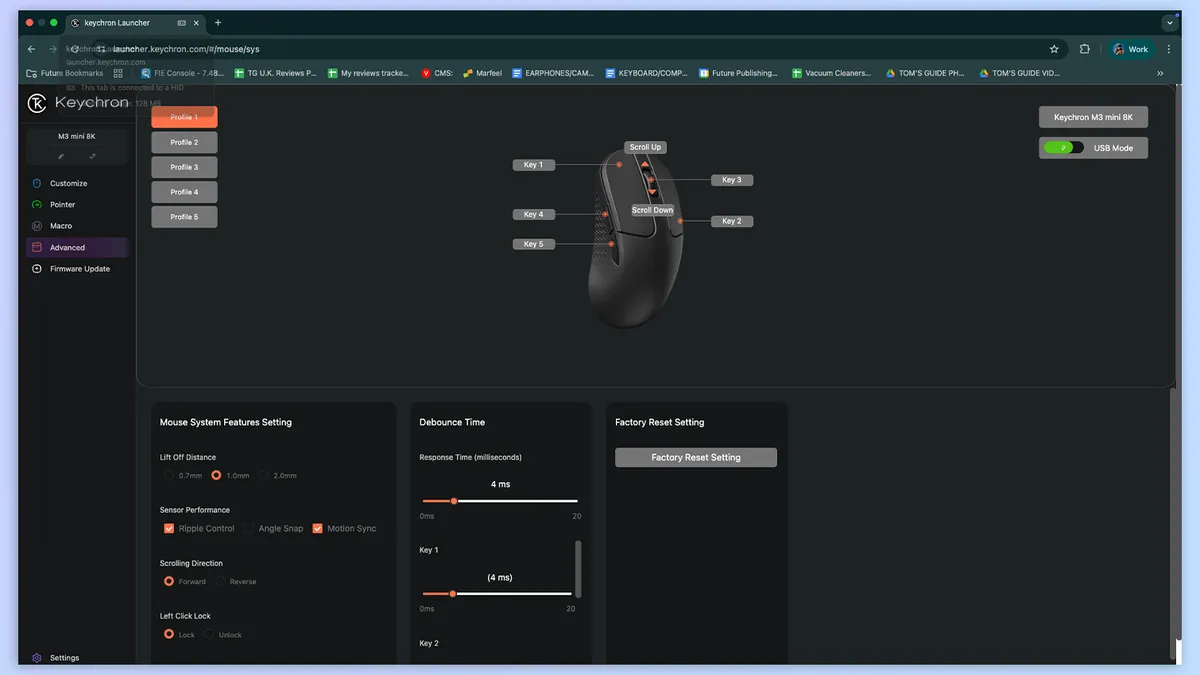This screenshot has height=675, width=1200.
Task: Uncheck the Ripple Control checkbox
Action: point(169,528)
